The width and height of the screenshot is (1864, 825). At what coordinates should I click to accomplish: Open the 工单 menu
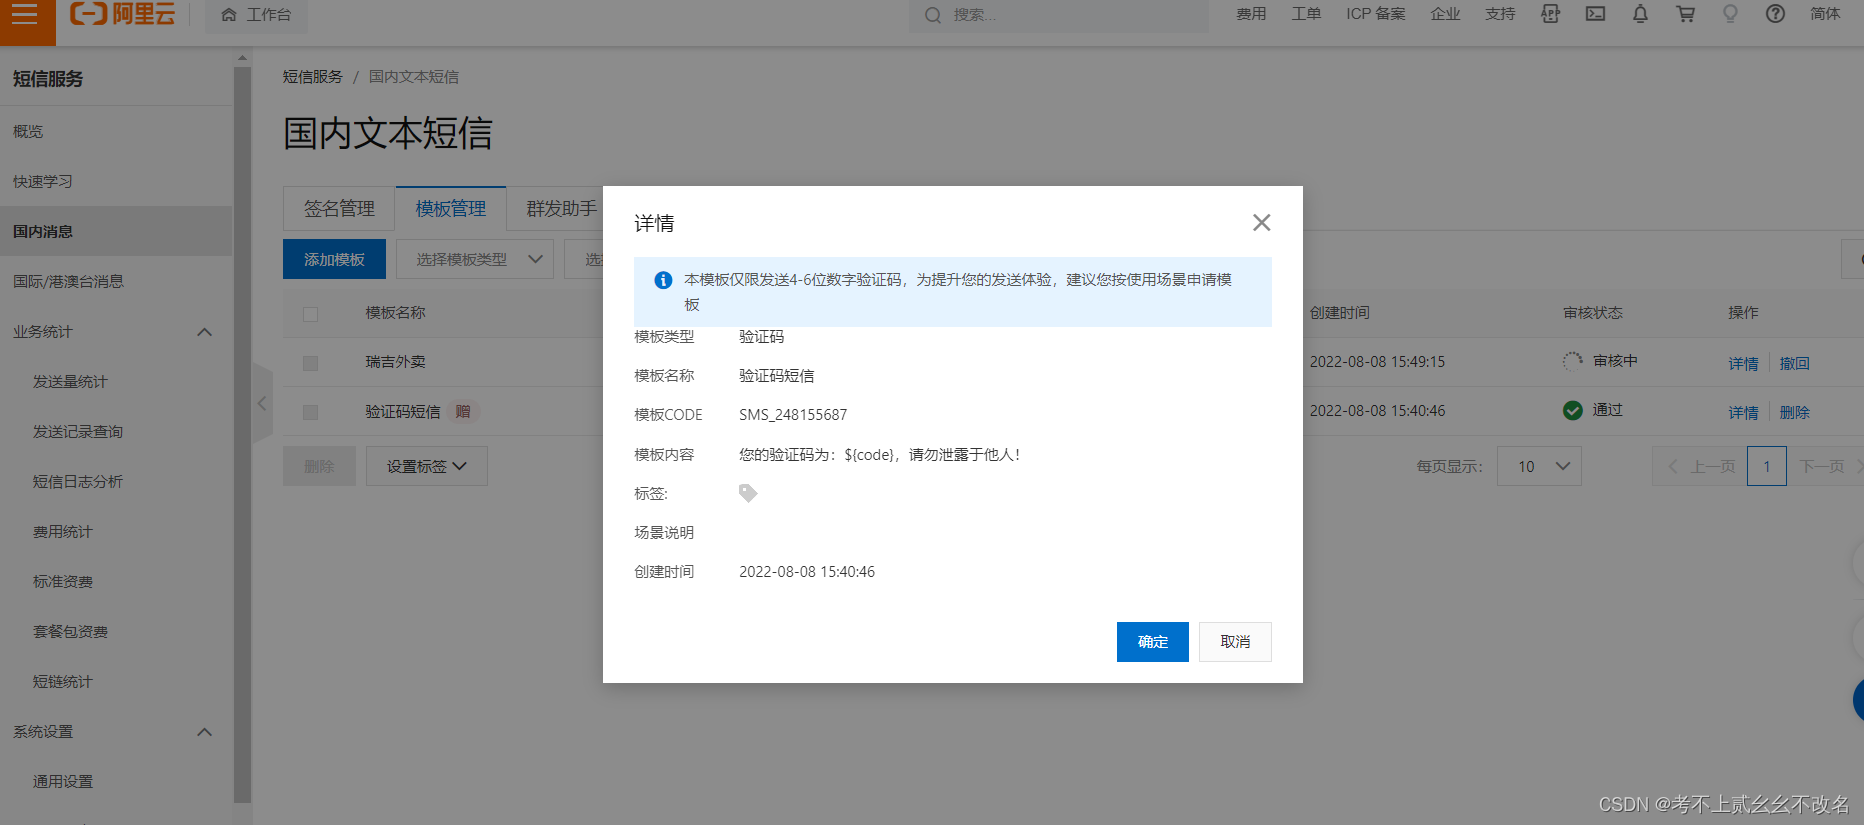[x=1306, y=14]
